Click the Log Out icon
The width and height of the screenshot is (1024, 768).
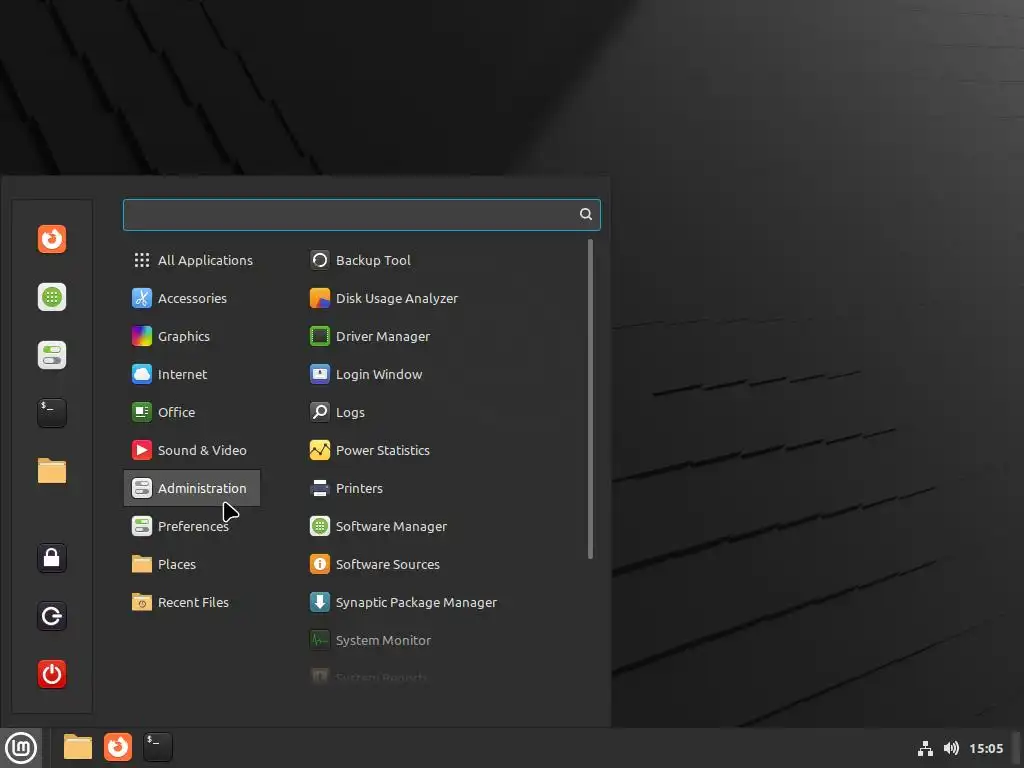(52, 616)
